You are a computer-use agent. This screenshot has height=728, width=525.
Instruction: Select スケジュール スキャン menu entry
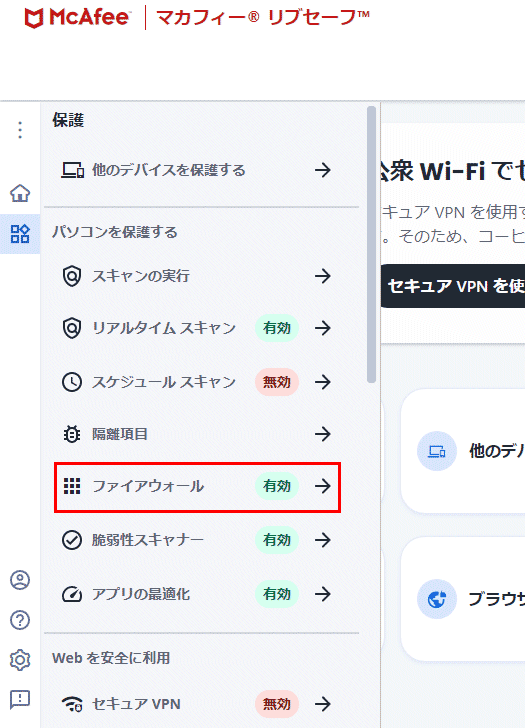164,382
